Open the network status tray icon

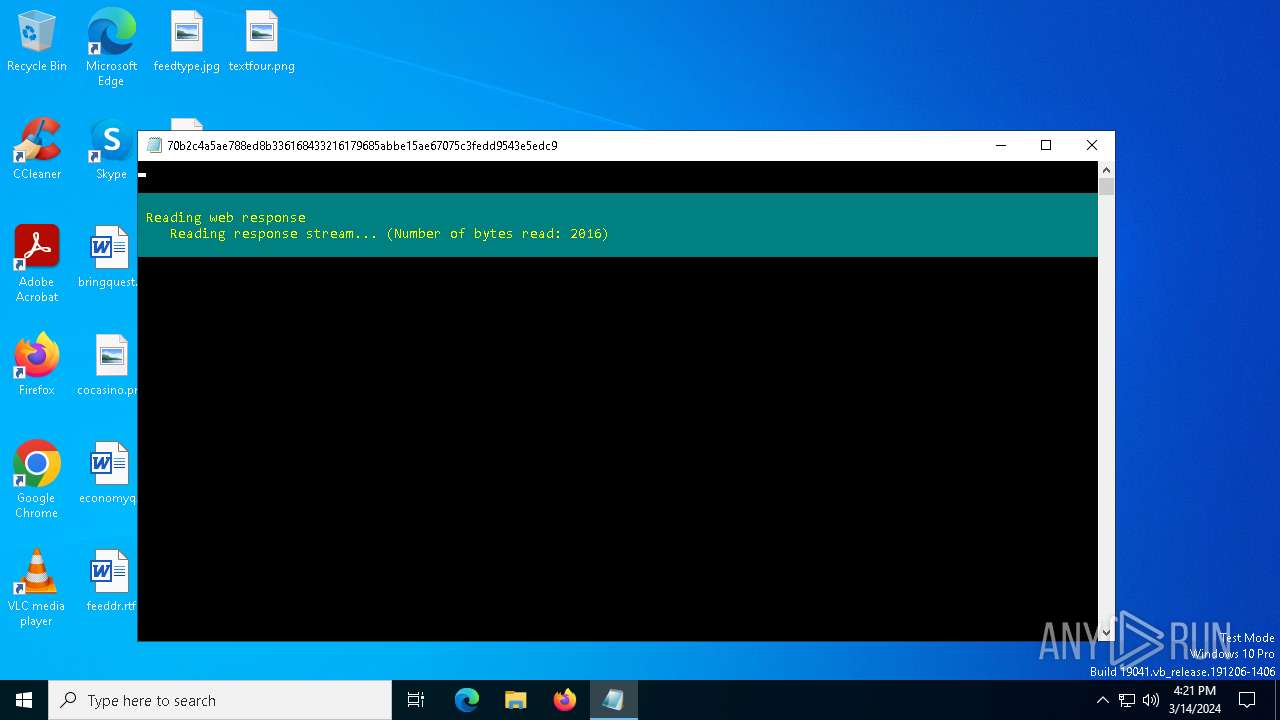tap(1127, 700)
